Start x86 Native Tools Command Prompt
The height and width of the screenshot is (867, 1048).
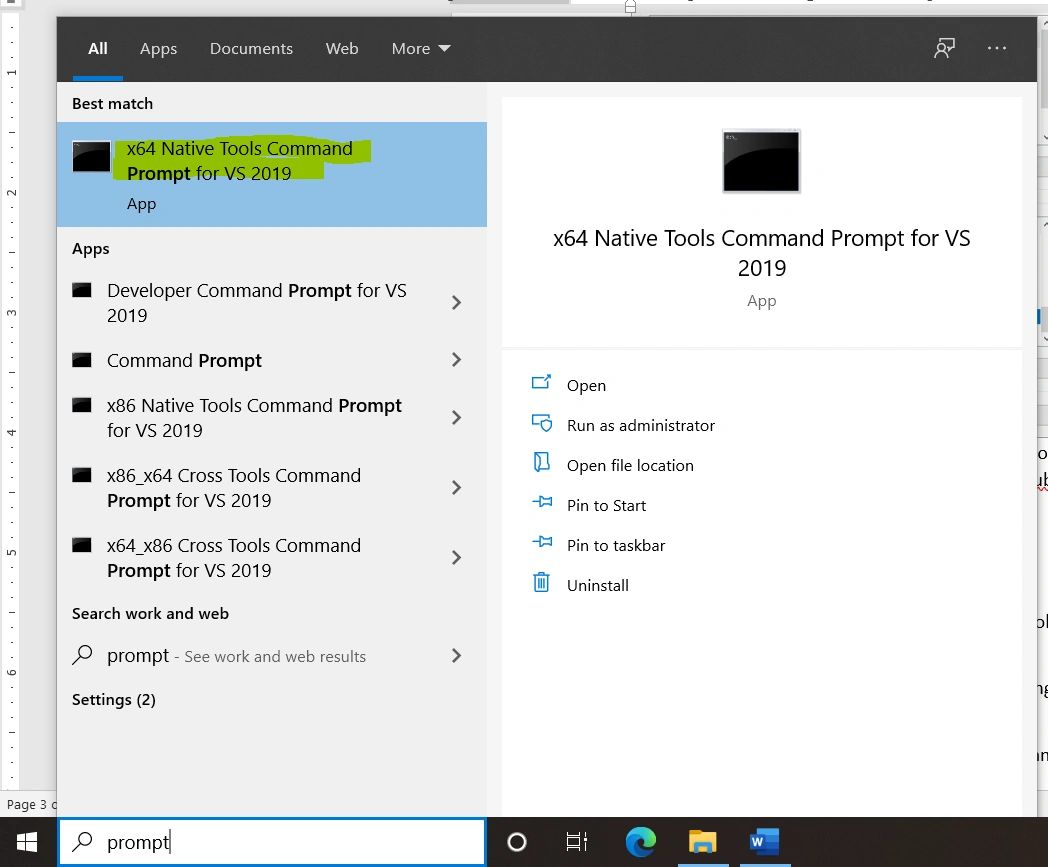point(254,417)
